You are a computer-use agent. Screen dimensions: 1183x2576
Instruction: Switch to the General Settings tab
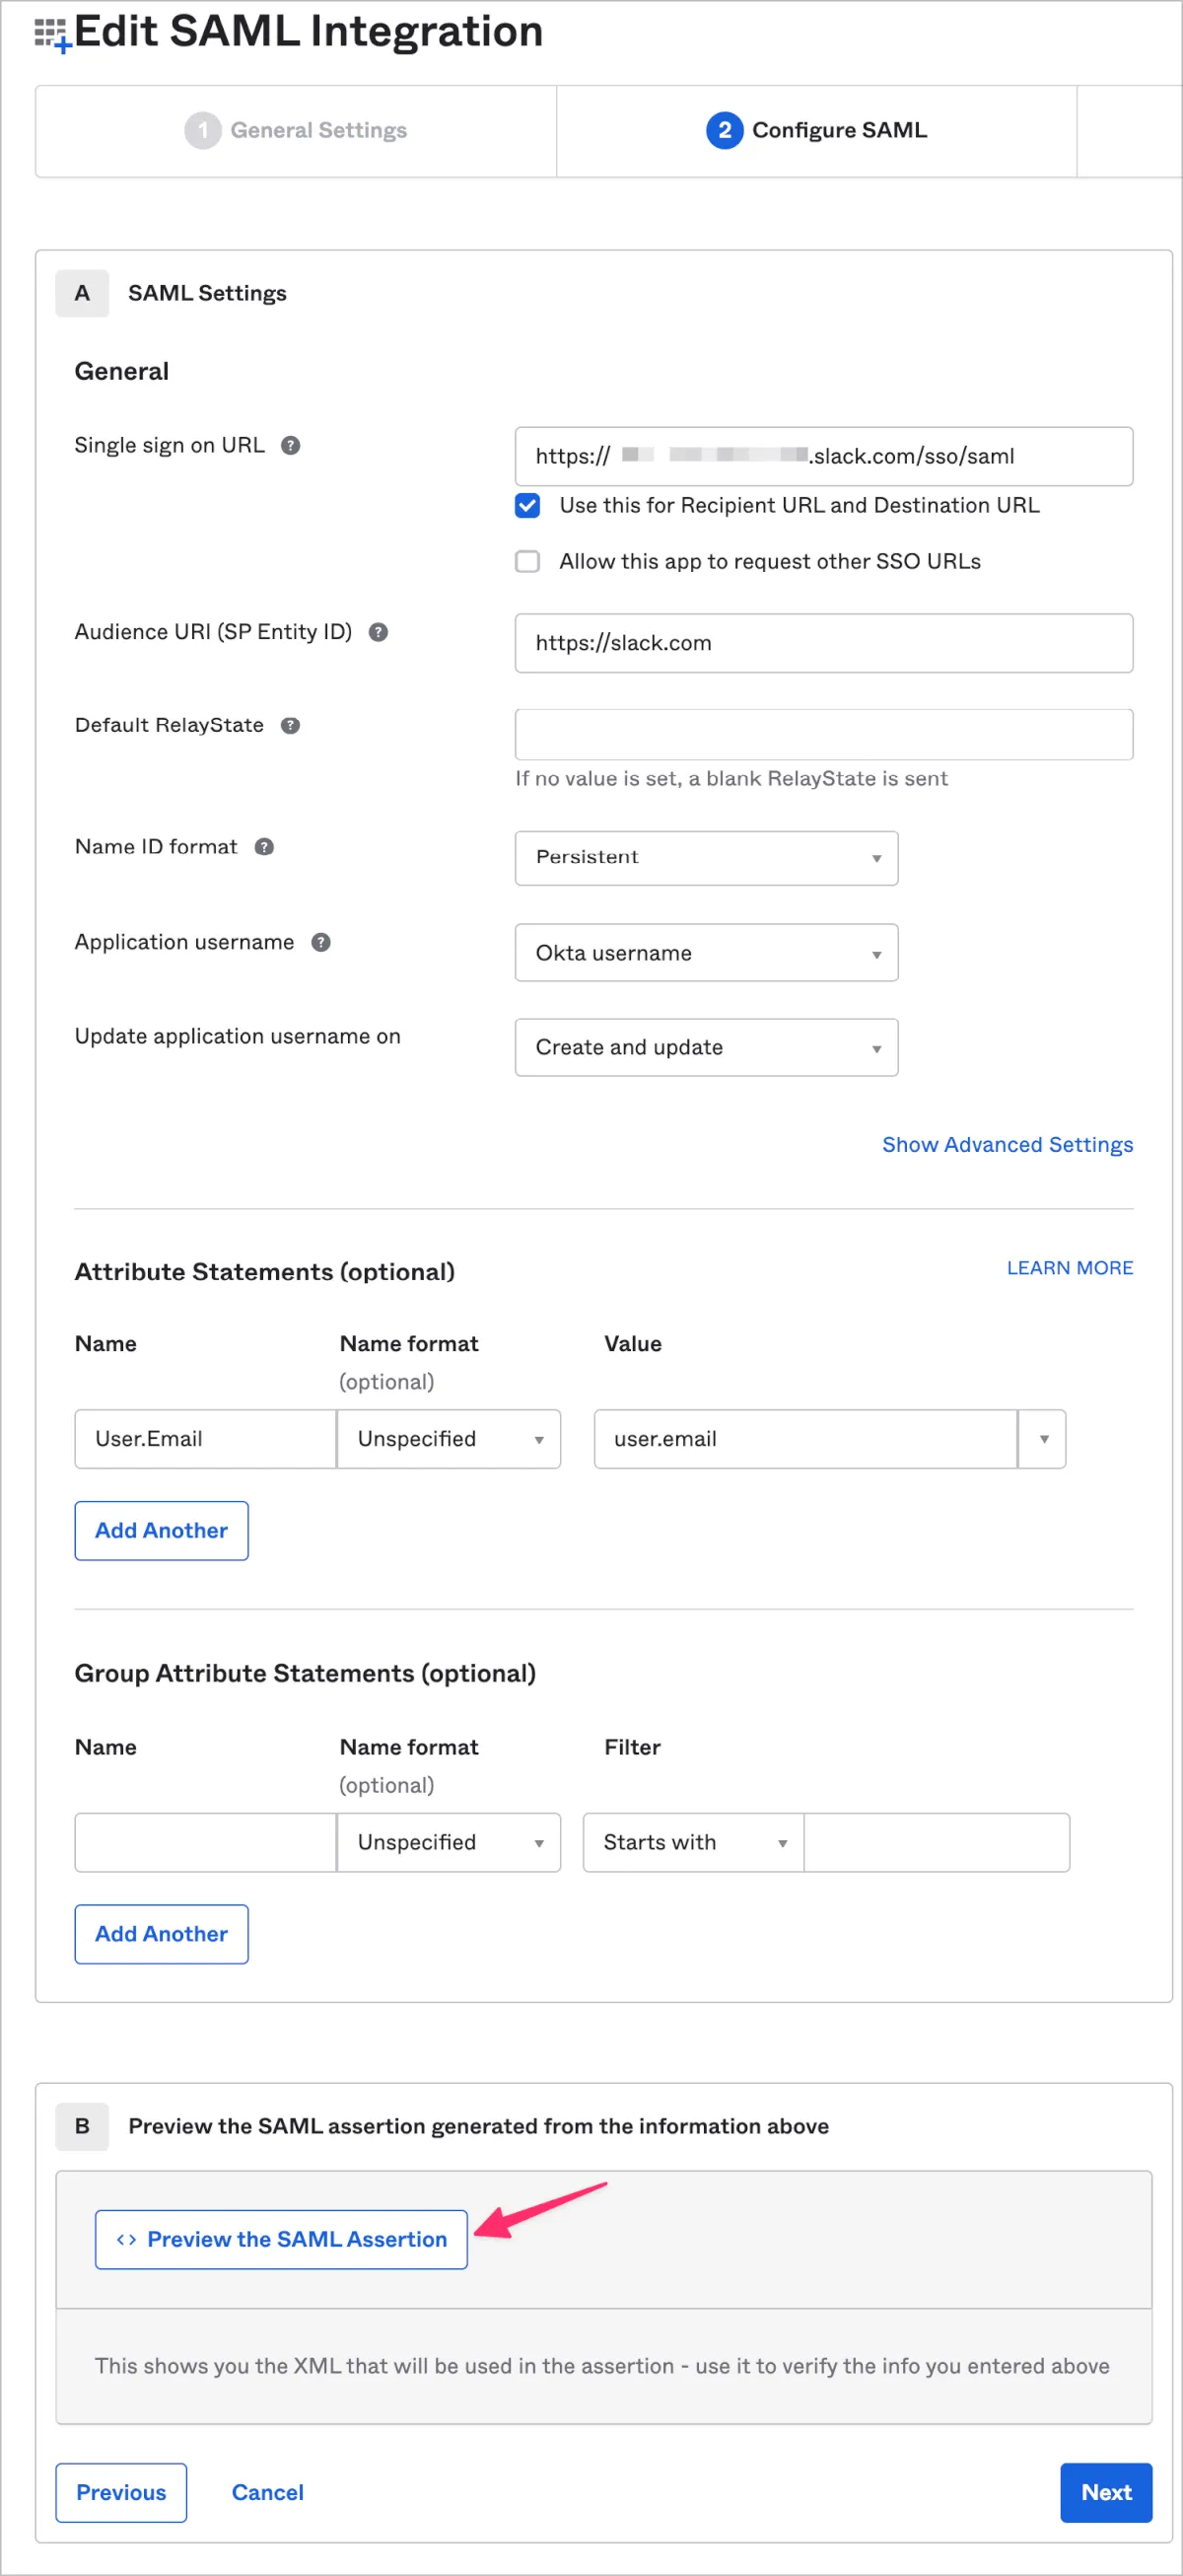coord(318,130)
